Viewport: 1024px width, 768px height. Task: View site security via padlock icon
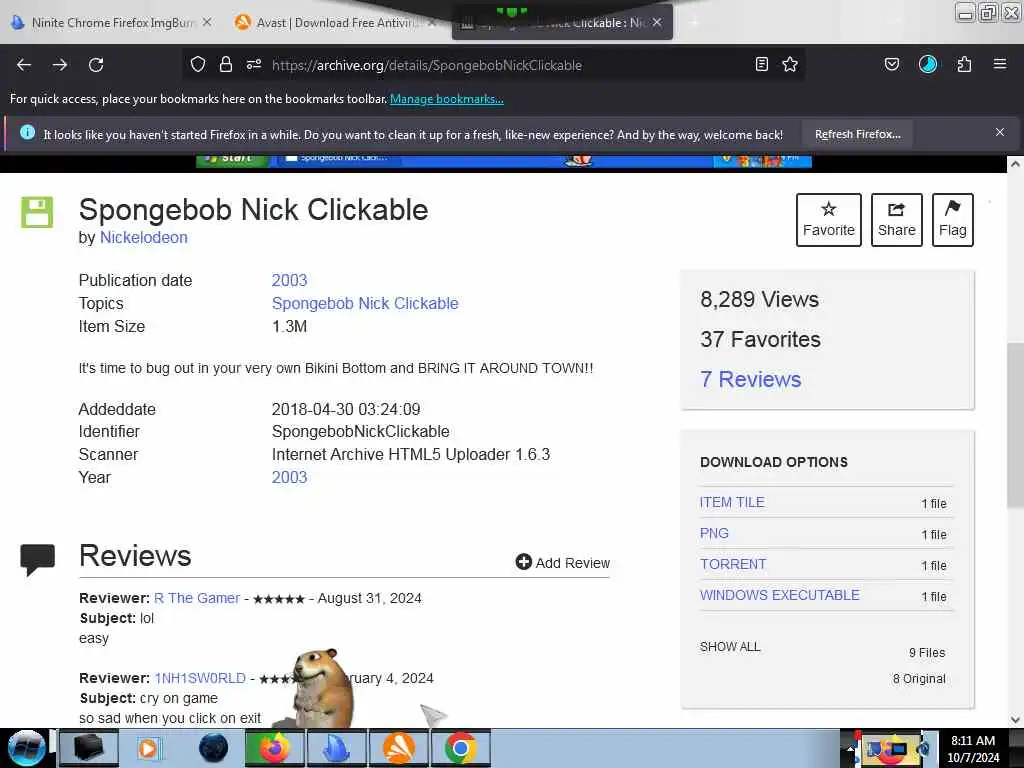(226, 64)
